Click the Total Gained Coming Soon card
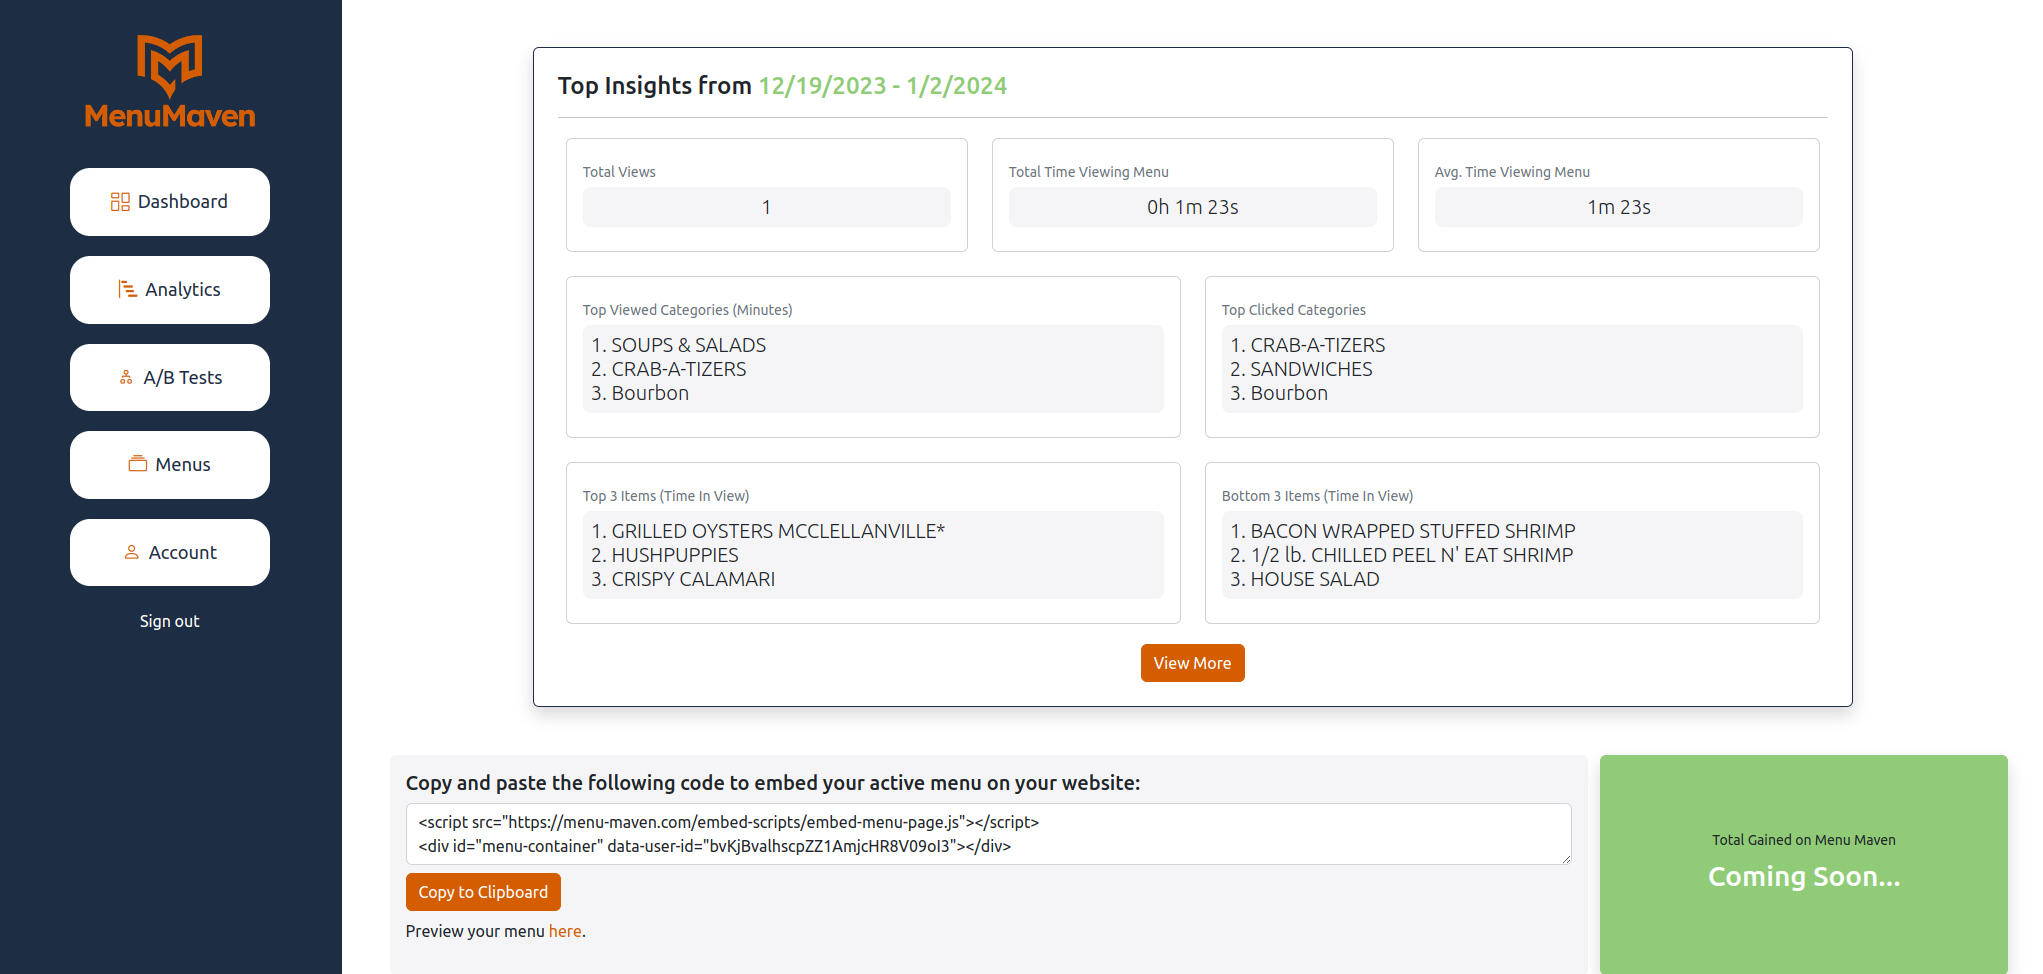The width and height of the screenshot is (2043, 974). tap(1803, 863)
